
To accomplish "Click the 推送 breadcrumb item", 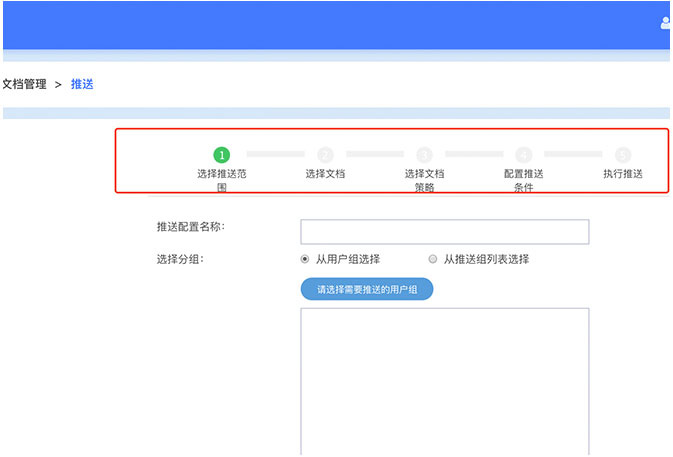I will (82, 84).
